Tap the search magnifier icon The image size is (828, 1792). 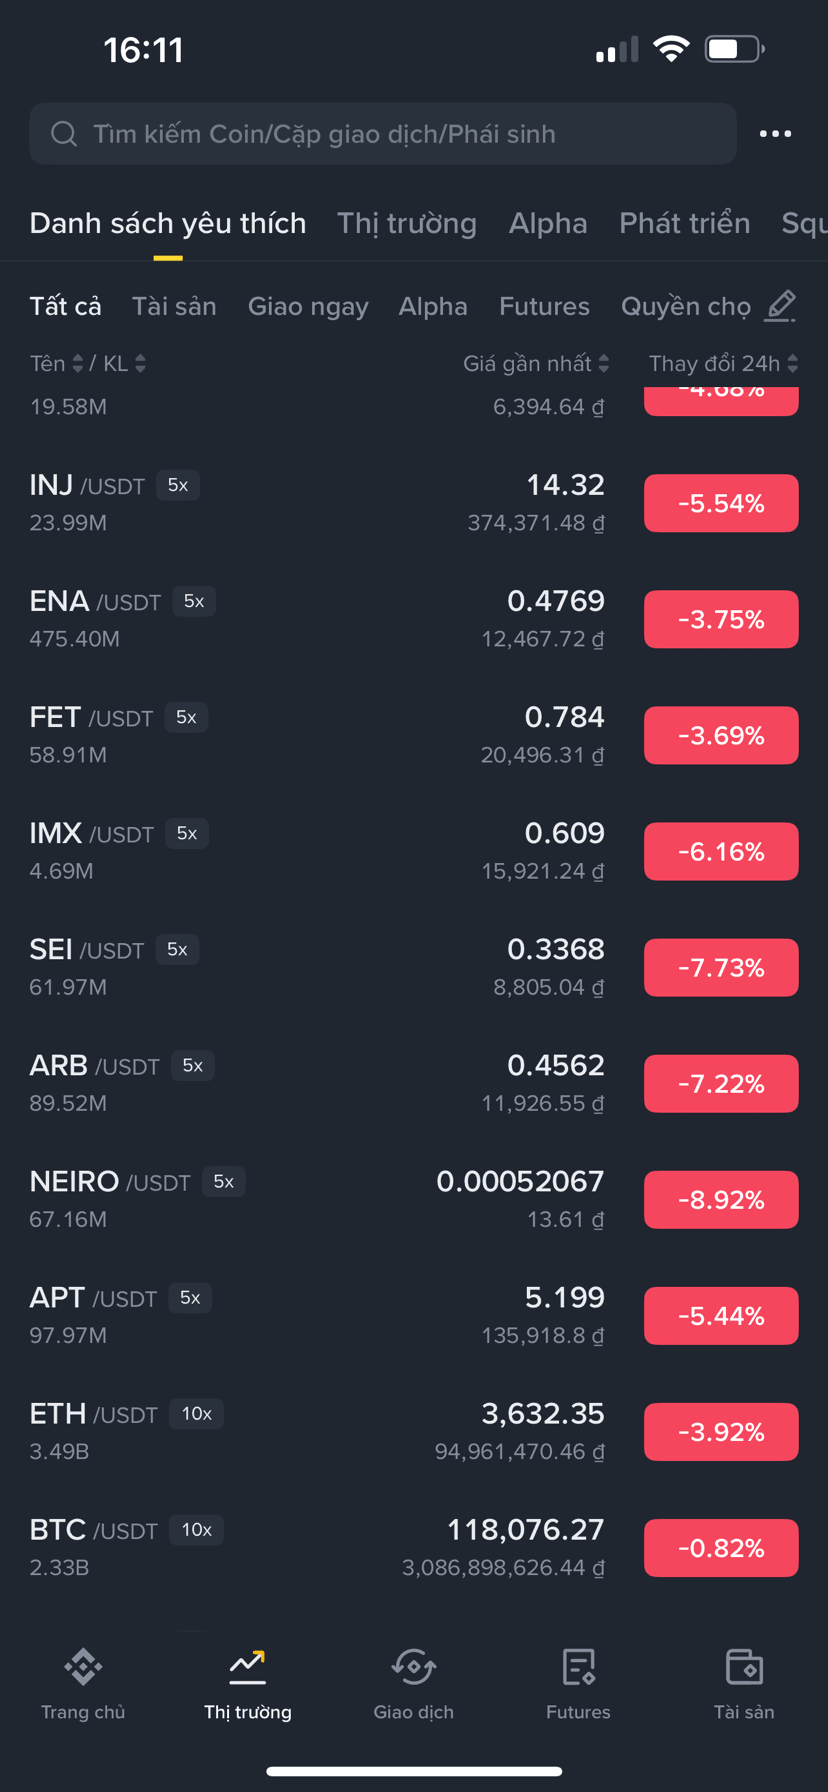[x=64, y=134]
